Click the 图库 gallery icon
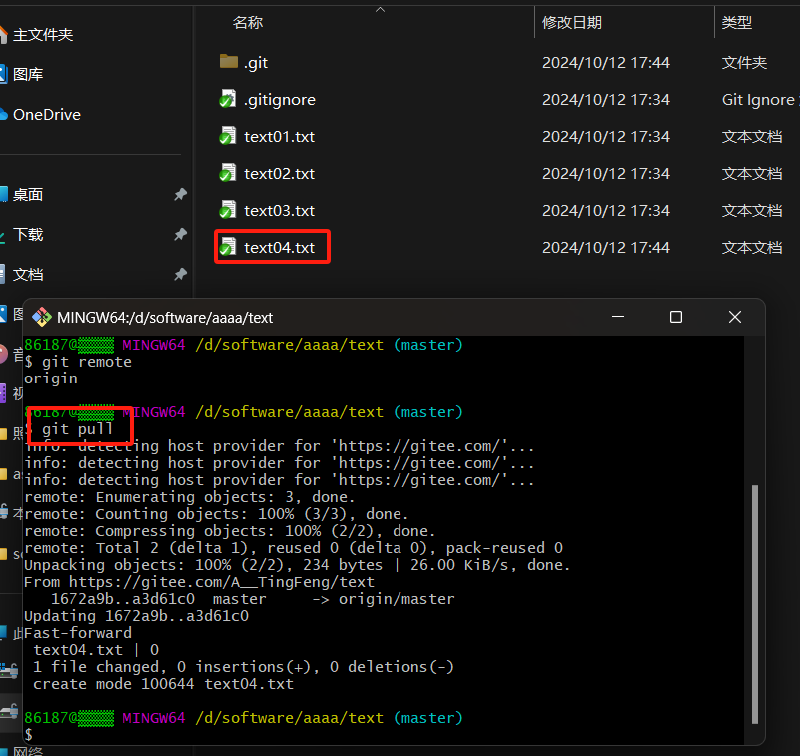Image resolution: width=800 pixels, height=756 pixels. [3, 74]
